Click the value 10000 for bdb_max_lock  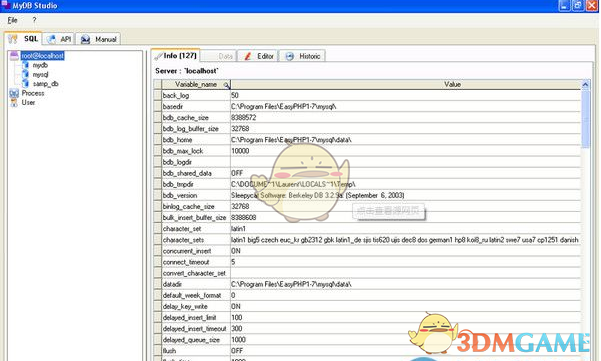[x=240, y=151]
